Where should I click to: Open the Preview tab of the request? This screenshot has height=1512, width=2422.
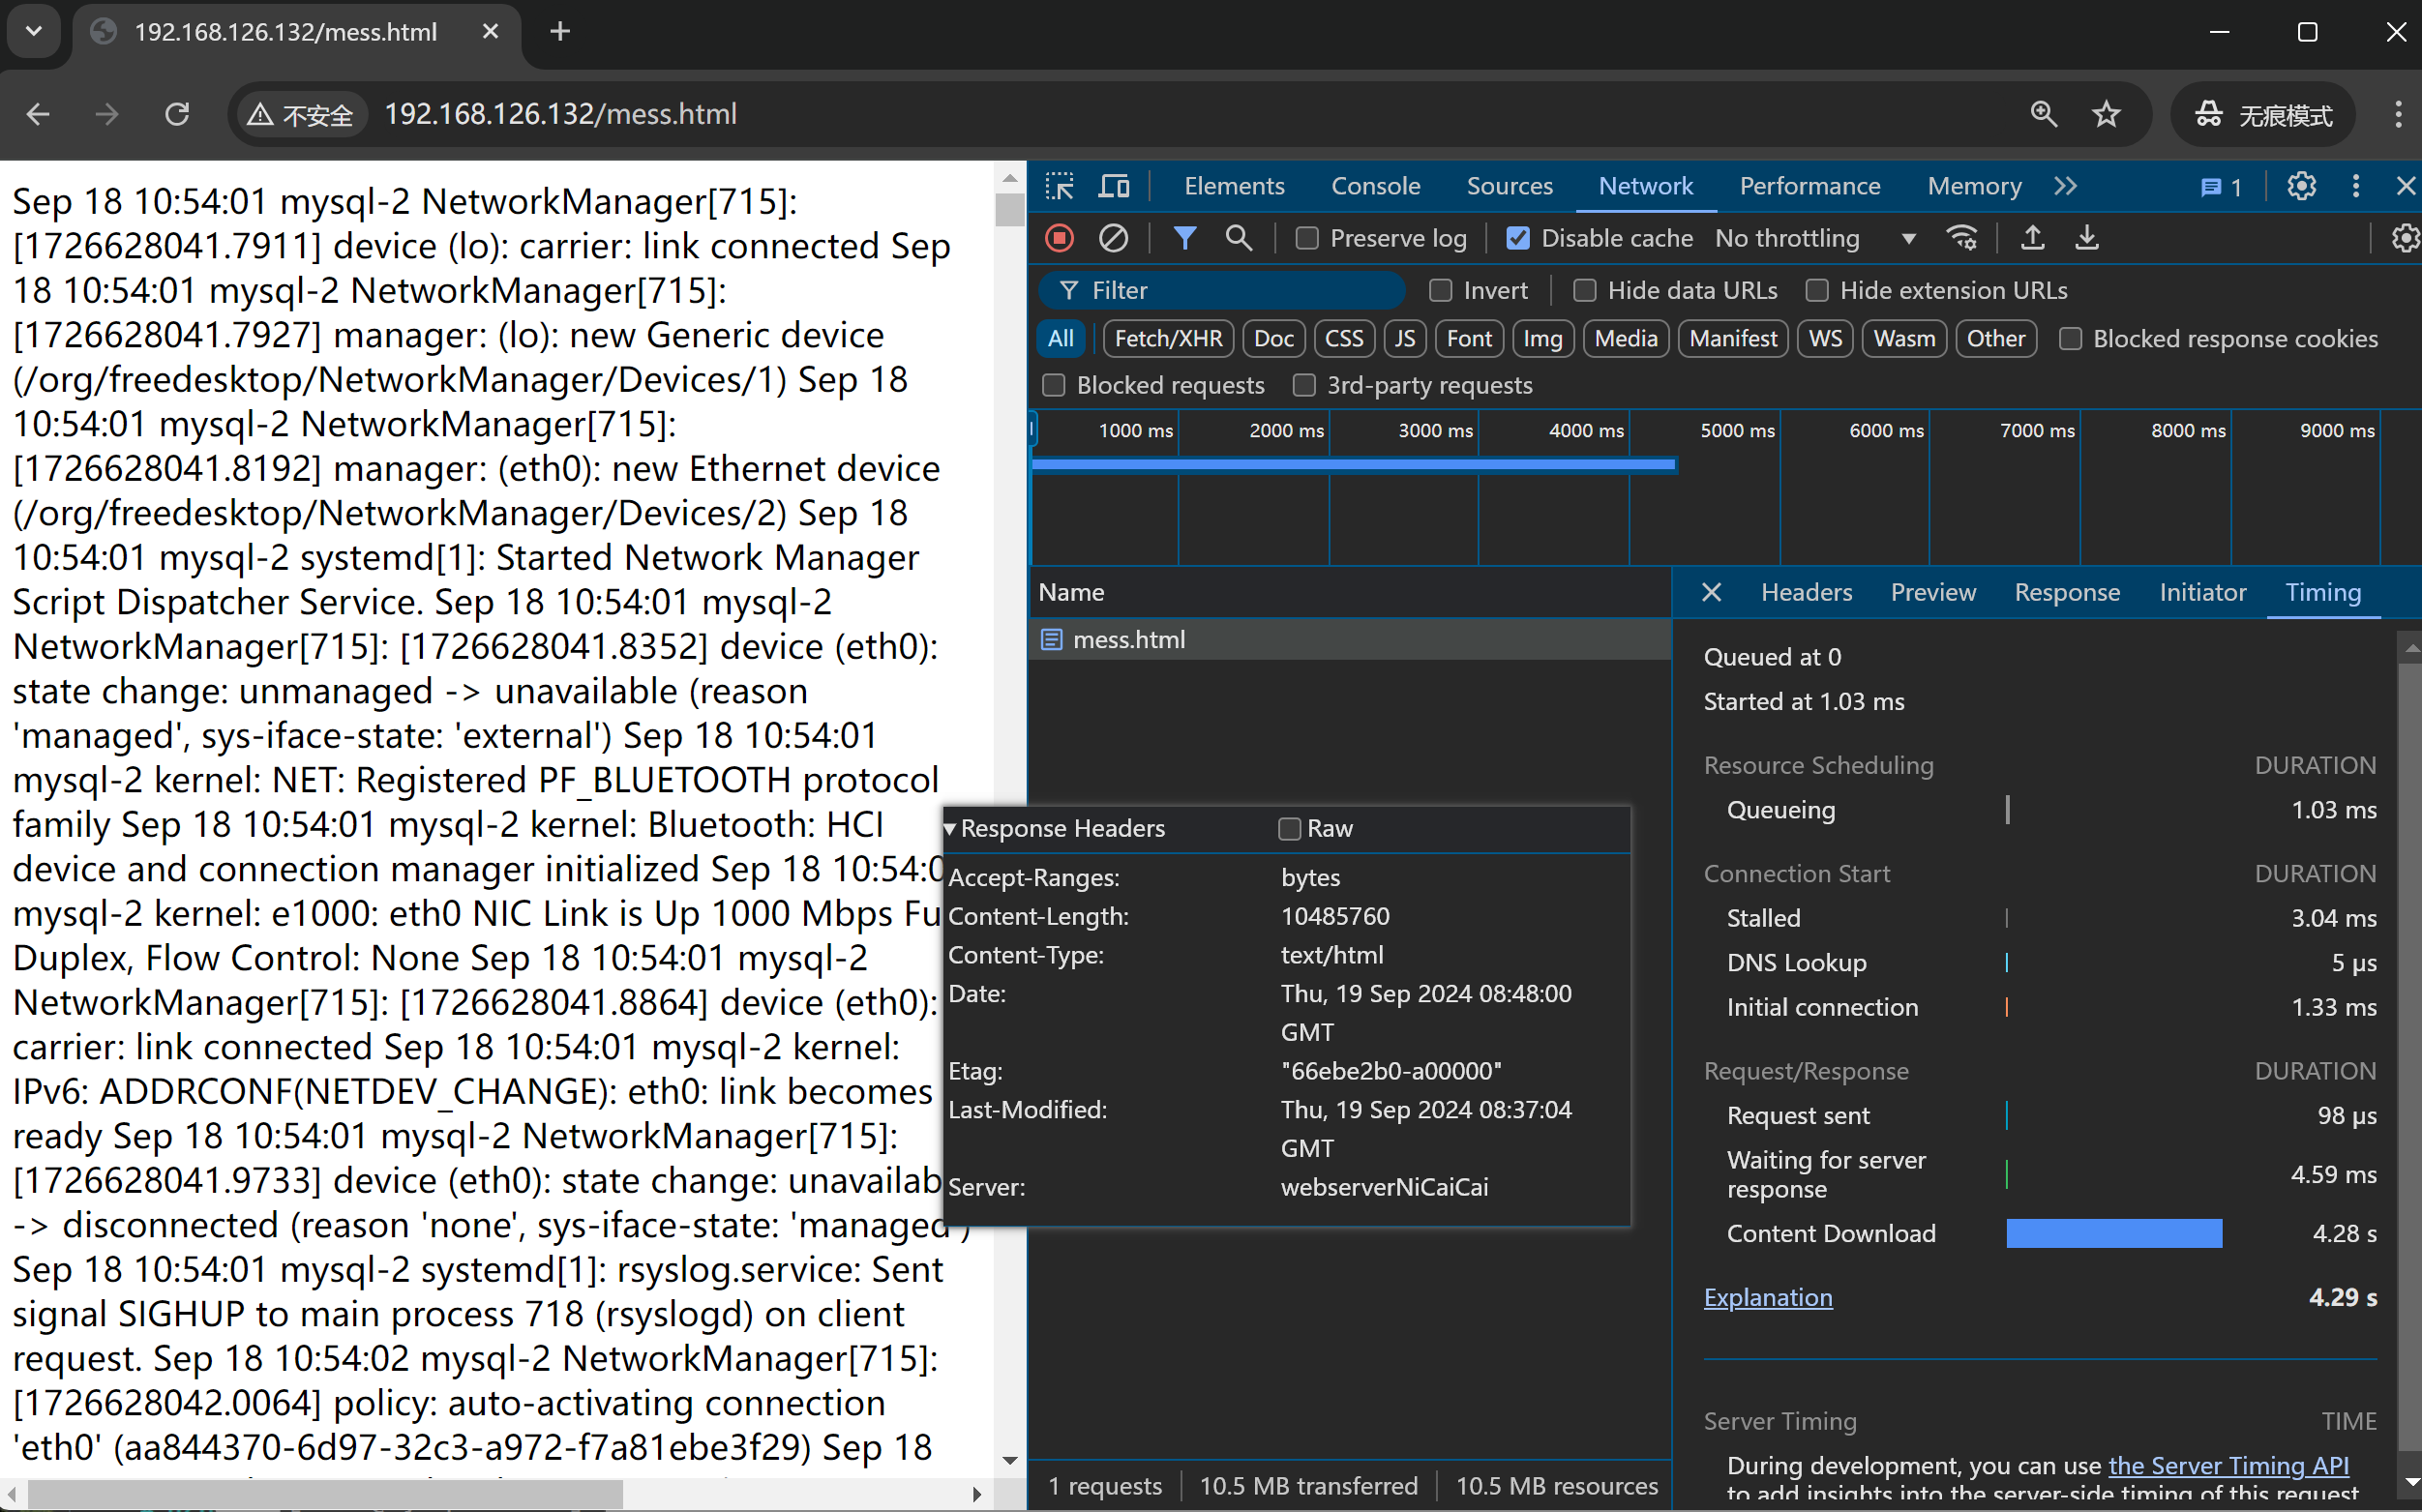[1932, 592]
